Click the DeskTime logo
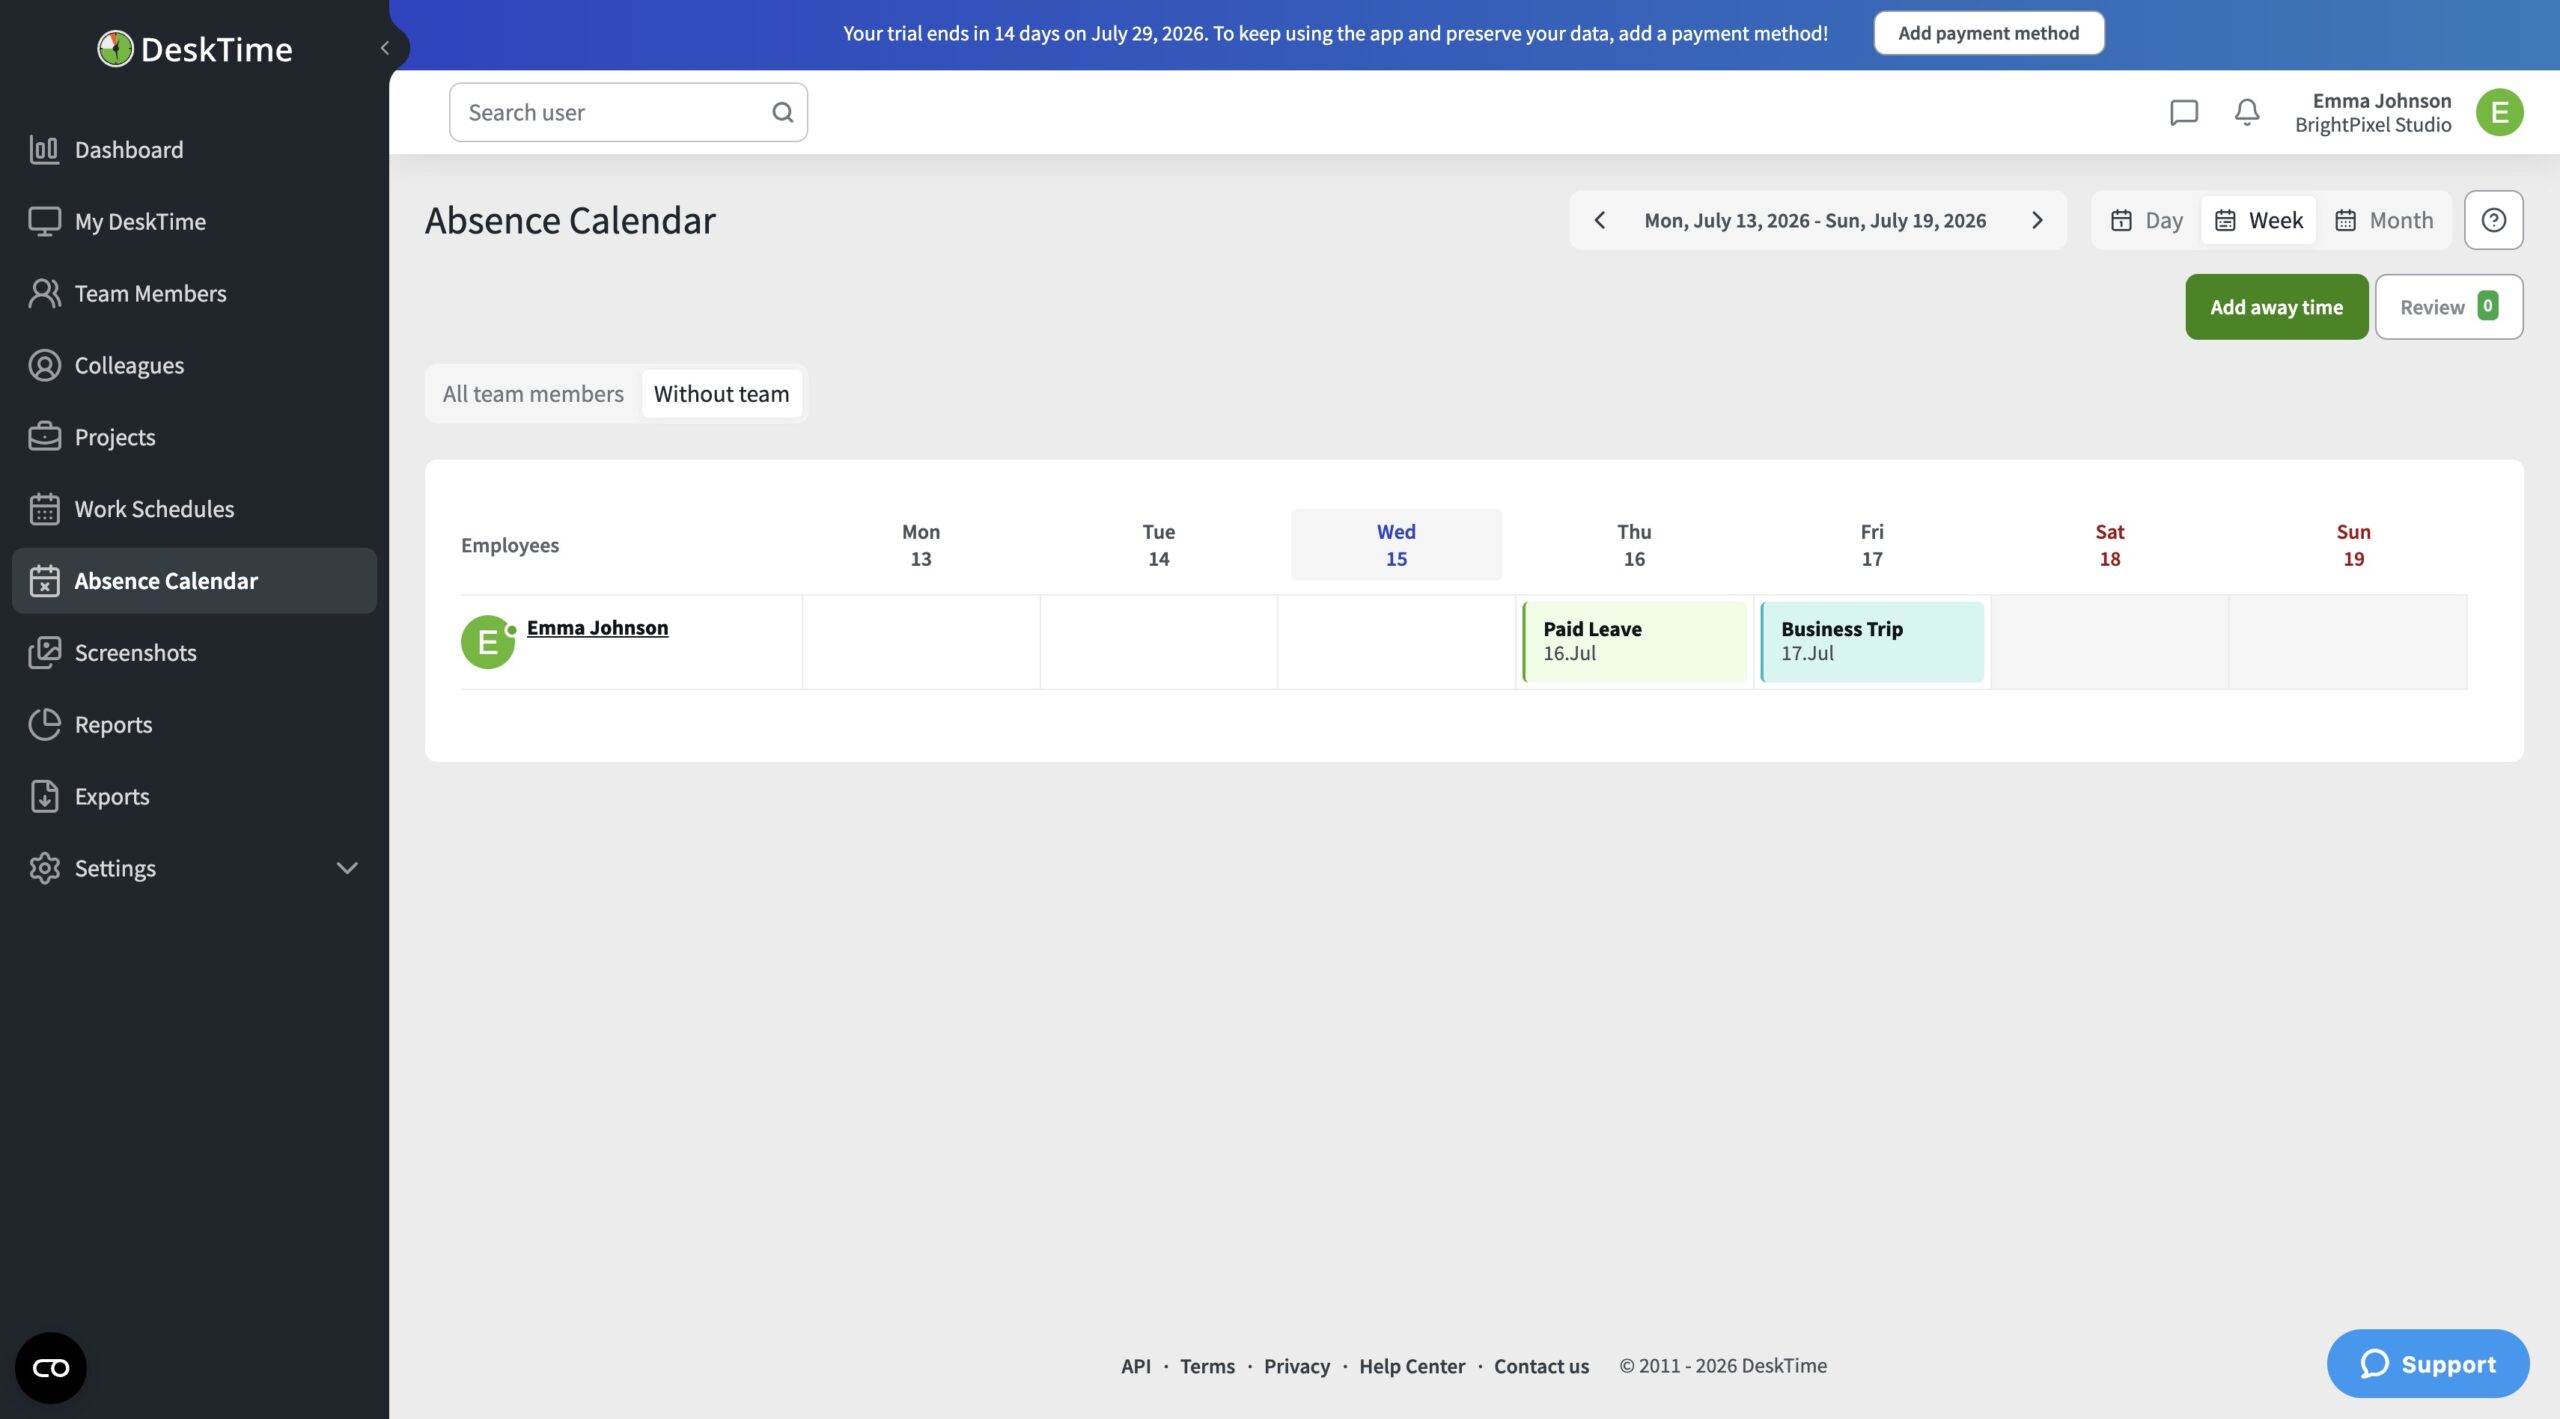 click(195, 48)
